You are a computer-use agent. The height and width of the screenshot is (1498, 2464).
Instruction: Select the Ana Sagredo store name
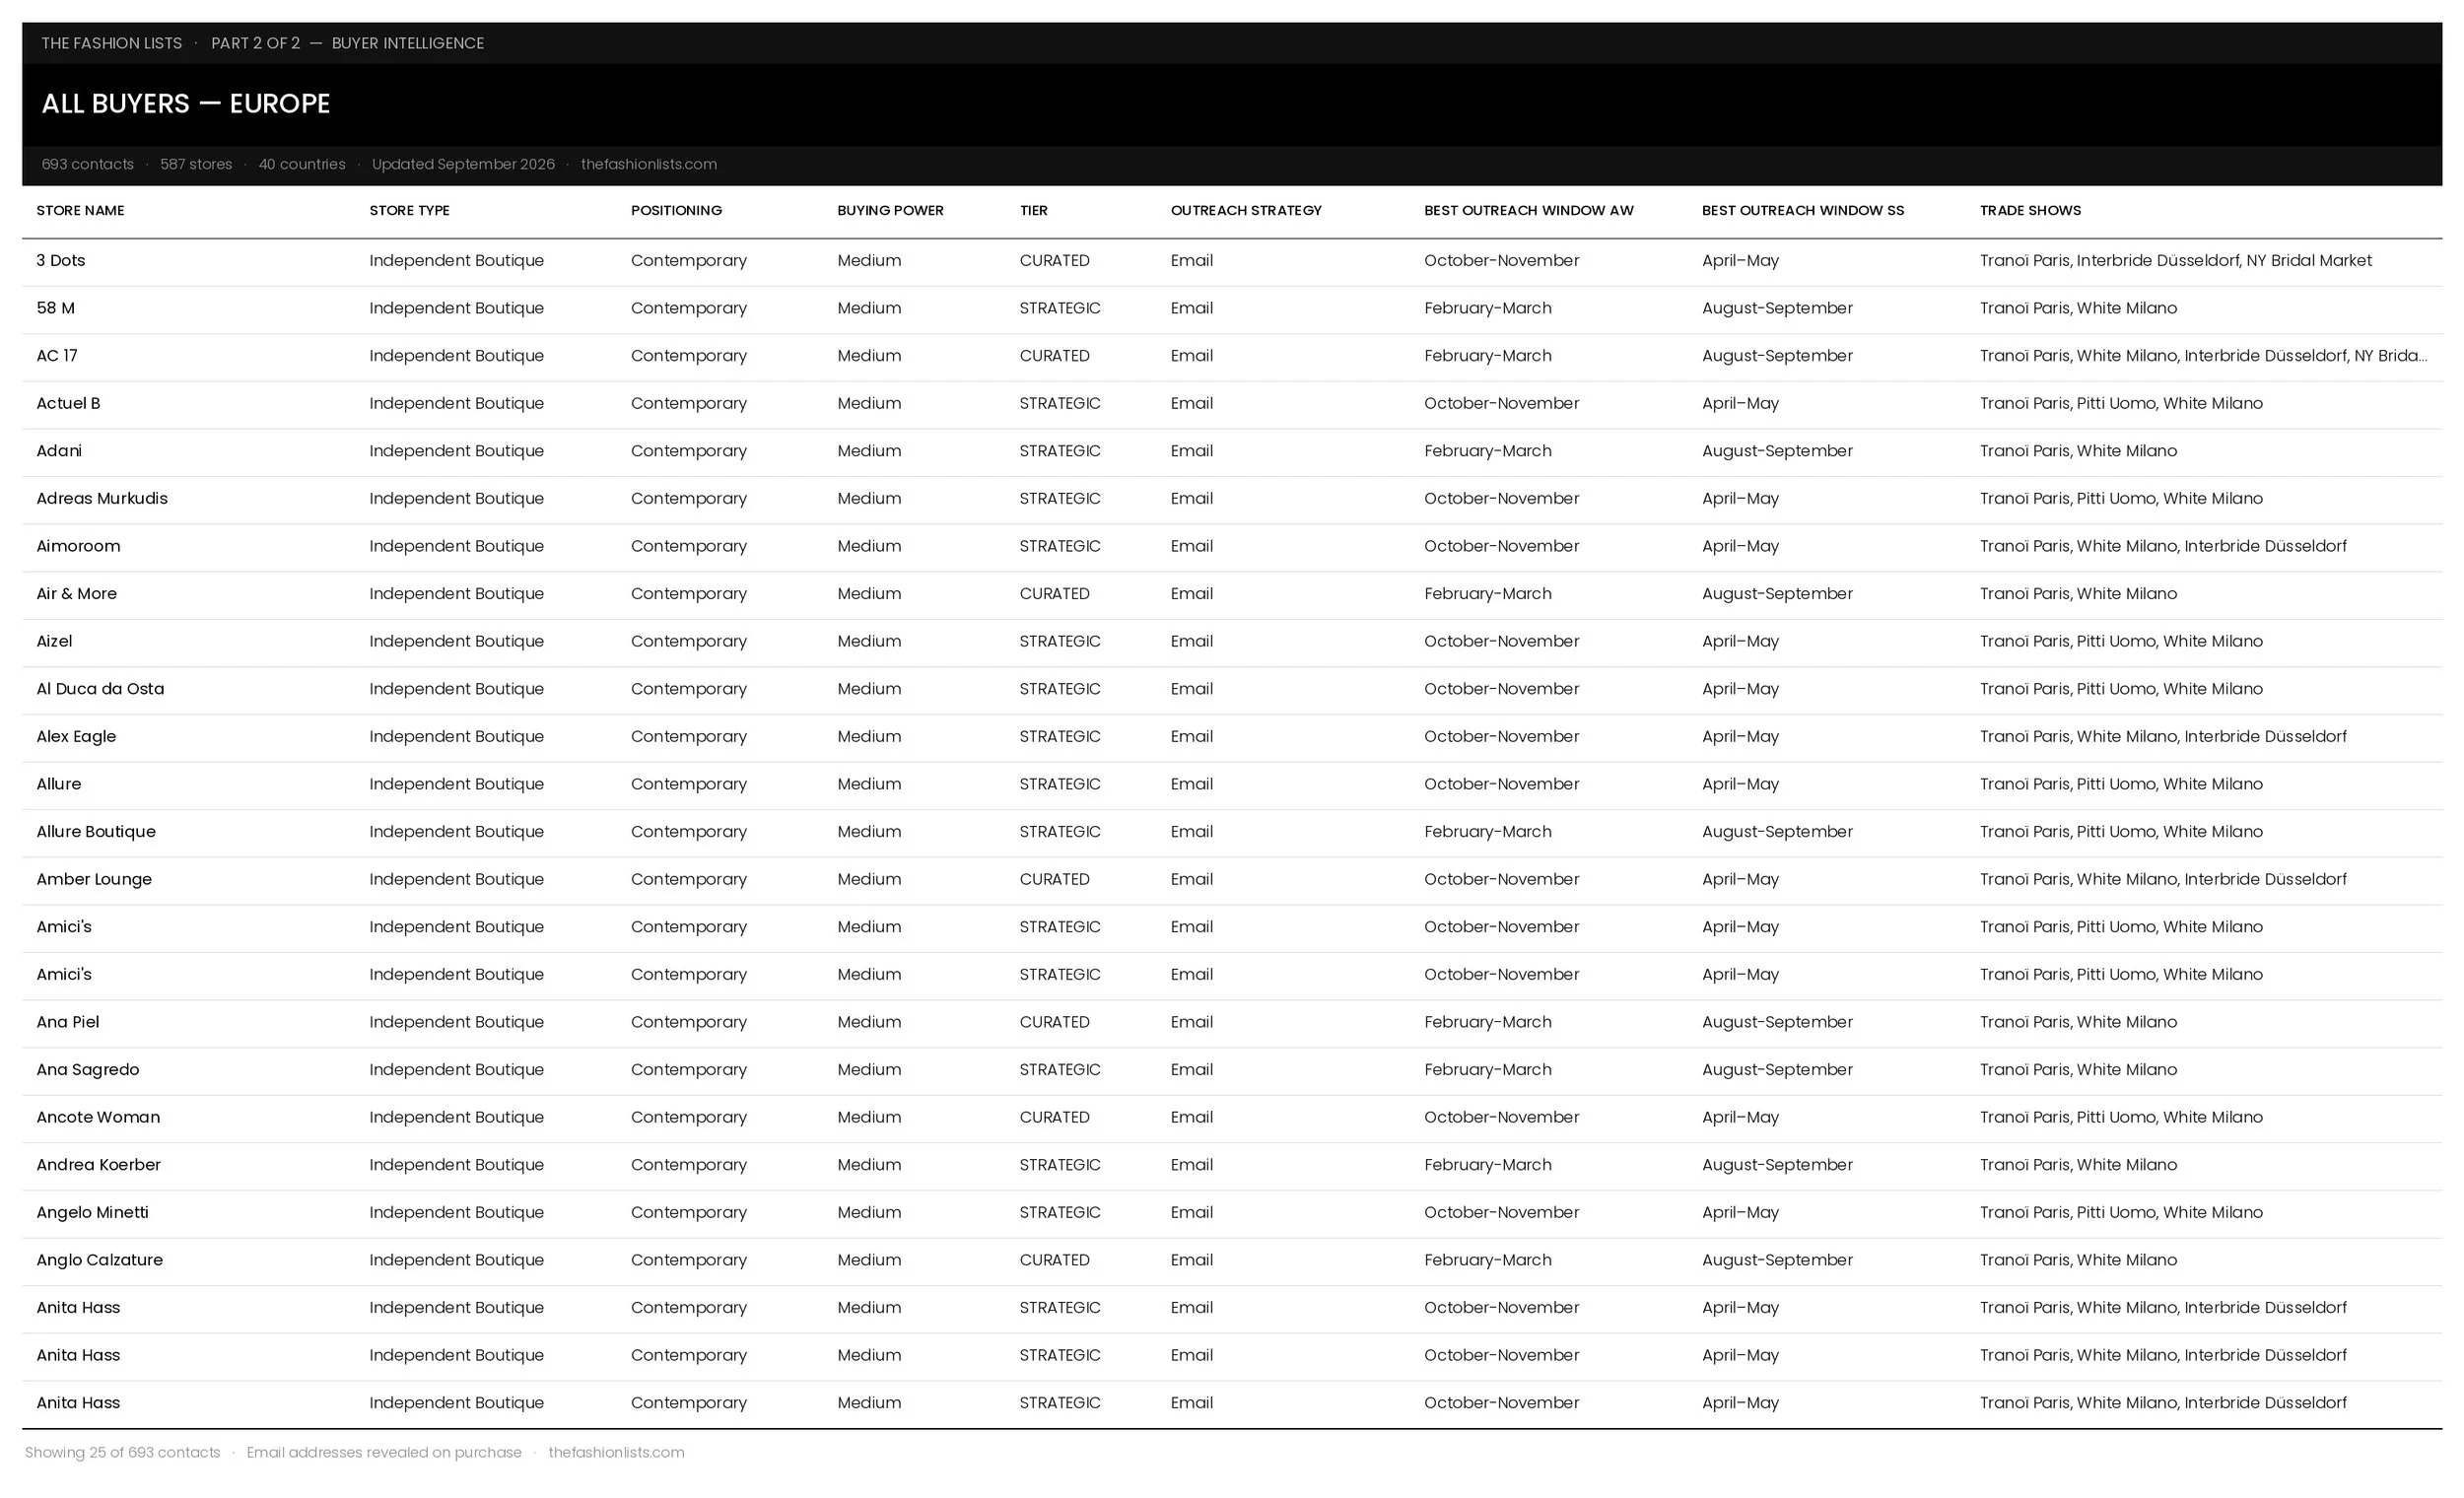[88, 1069]
